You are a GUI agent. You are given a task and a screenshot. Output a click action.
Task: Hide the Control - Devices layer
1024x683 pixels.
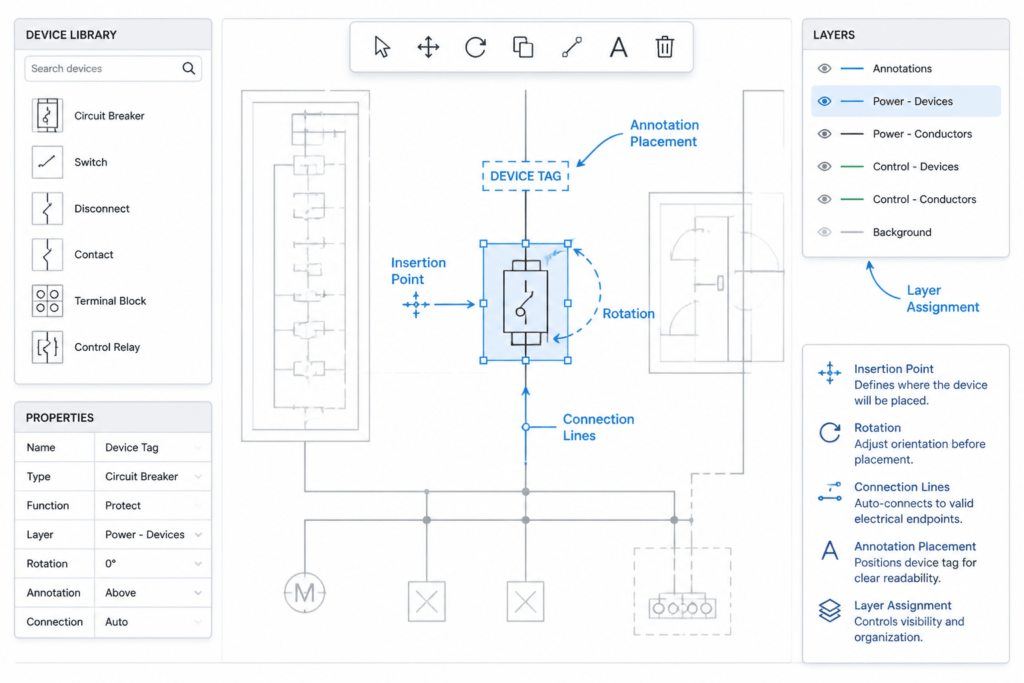point(824,167)
